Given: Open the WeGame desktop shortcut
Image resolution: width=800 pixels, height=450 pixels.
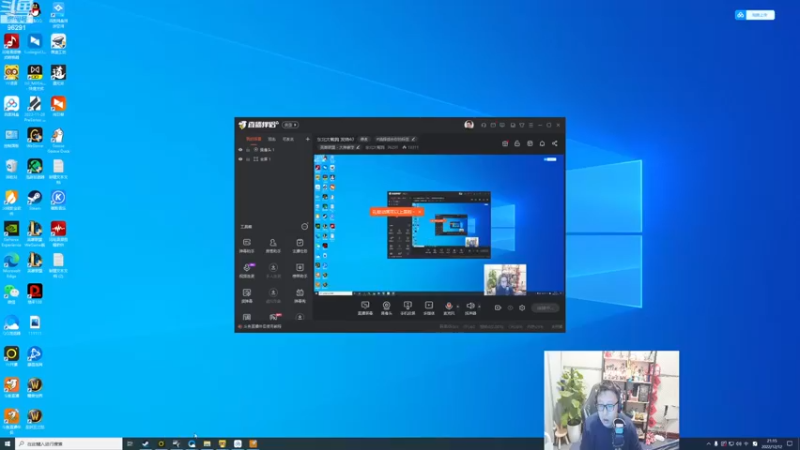Looking at the screenshot, I should (x=35, y=138).
